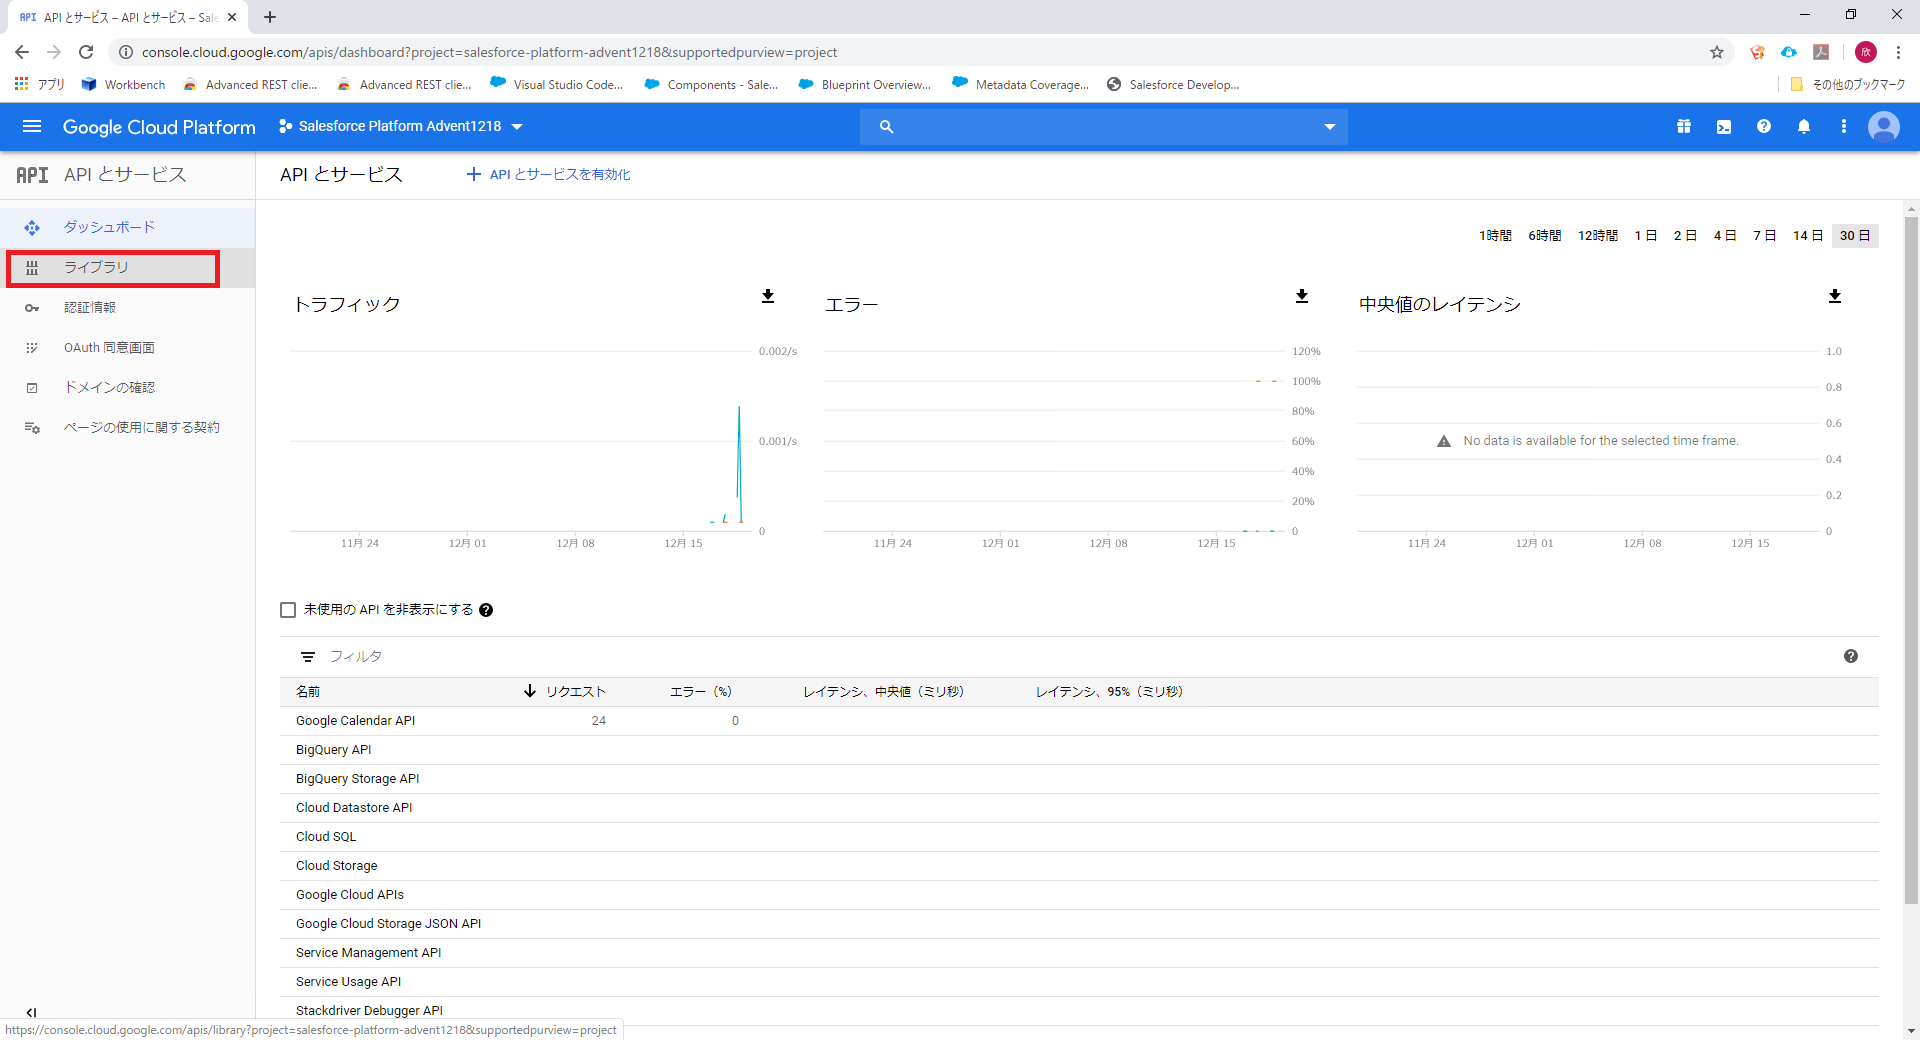Select the 1時間 time range
1920x1040 pixels.
[1495, 236]
